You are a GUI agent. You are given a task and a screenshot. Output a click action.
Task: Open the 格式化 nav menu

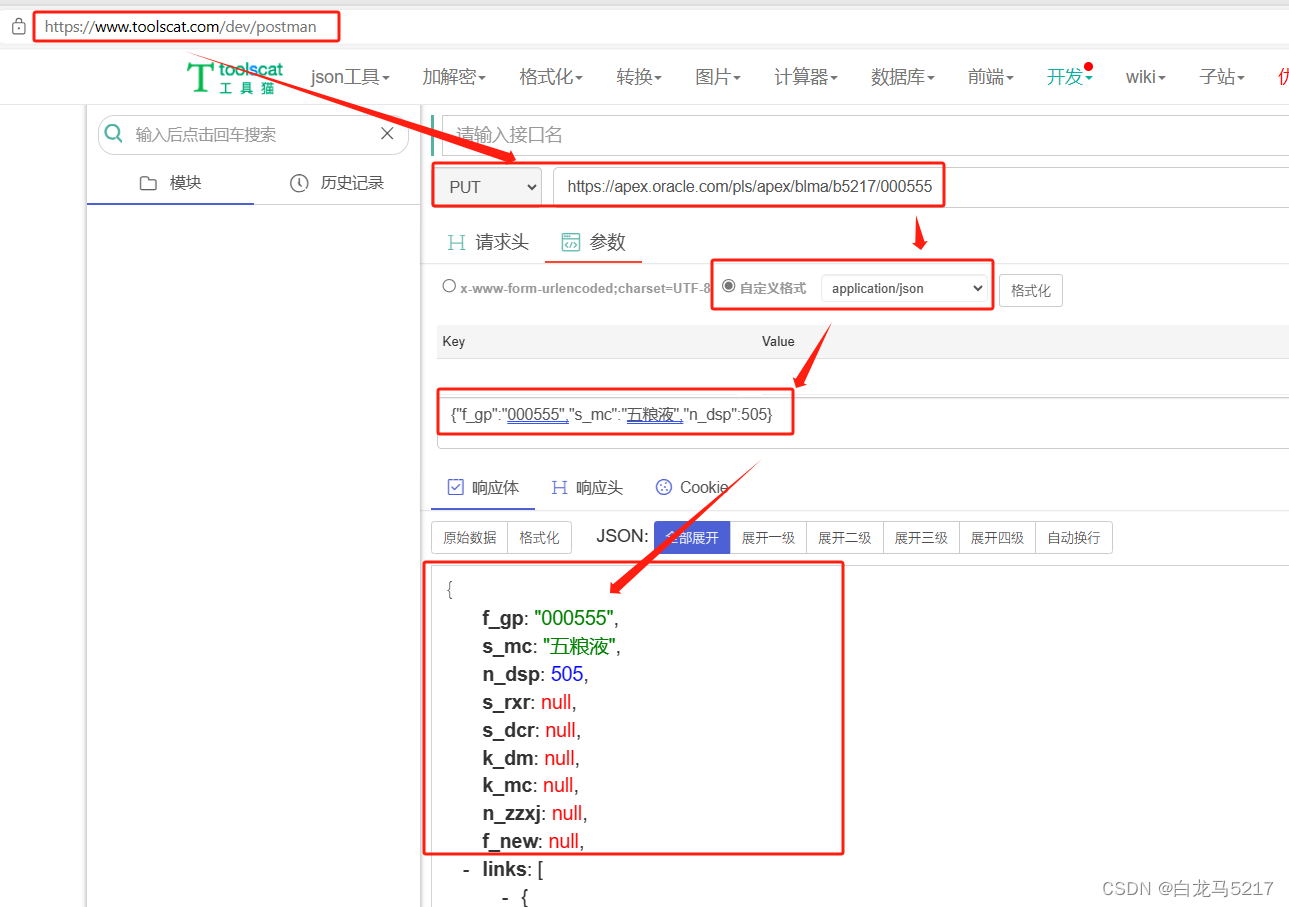coord(551,77)
